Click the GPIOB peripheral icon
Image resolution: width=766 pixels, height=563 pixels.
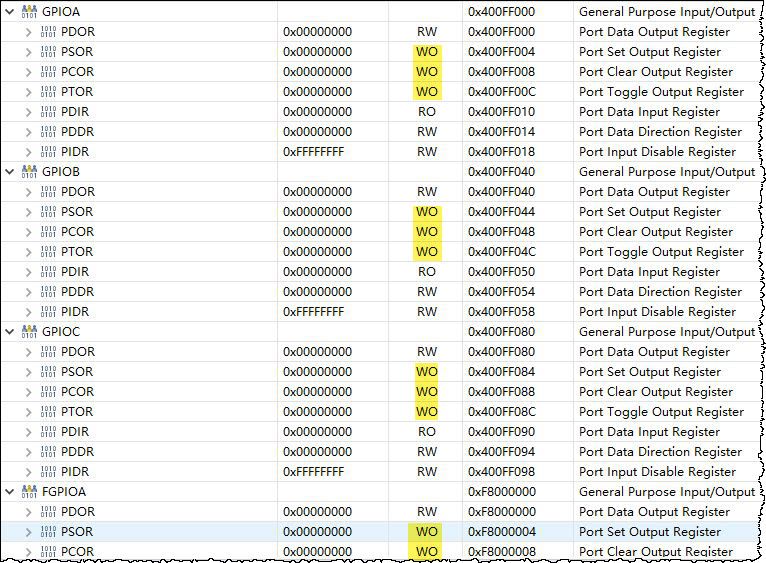(29, 172)
